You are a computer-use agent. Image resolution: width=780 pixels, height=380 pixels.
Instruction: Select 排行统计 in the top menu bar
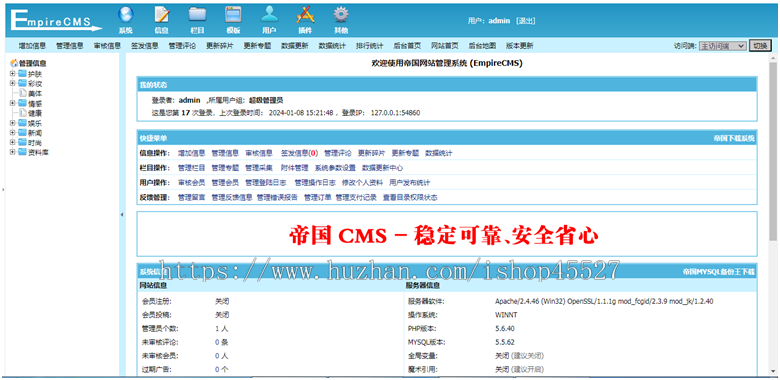pos(370,46)
